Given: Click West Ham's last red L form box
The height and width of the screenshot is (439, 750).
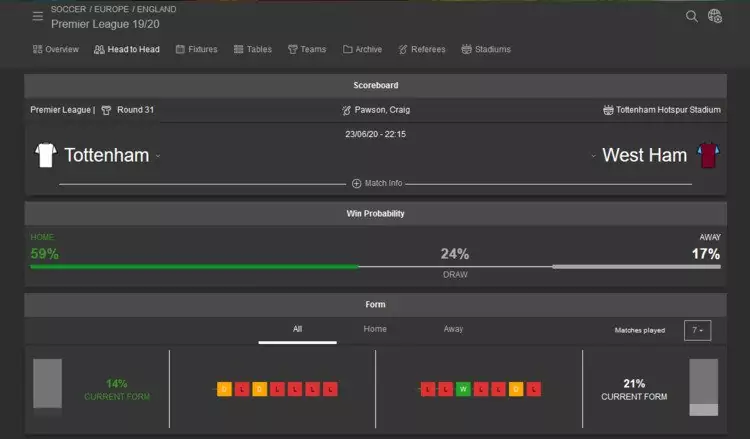Looking at the screenshot, I should (533, 389).
